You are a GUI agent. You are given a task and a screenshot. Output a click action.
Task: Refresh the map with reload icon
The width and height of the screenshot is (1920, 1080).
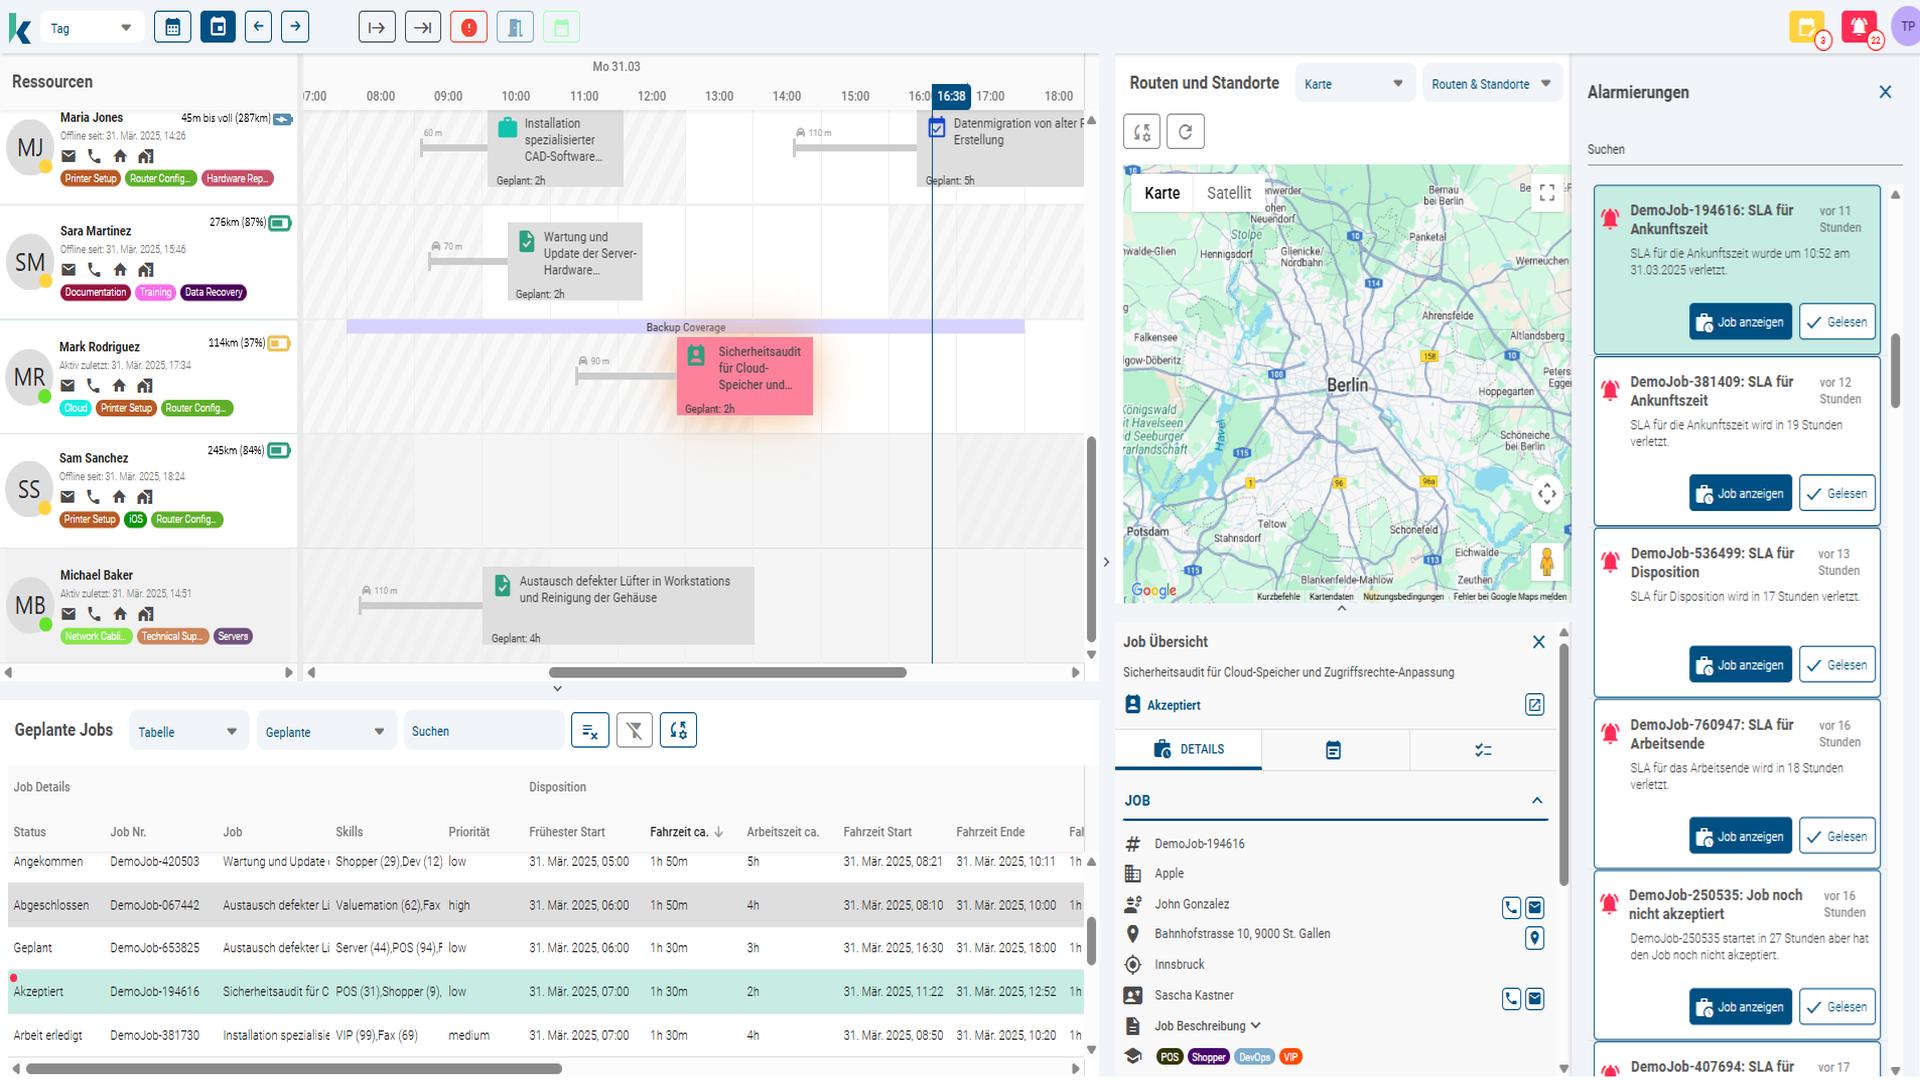[x=1185, y=131]
